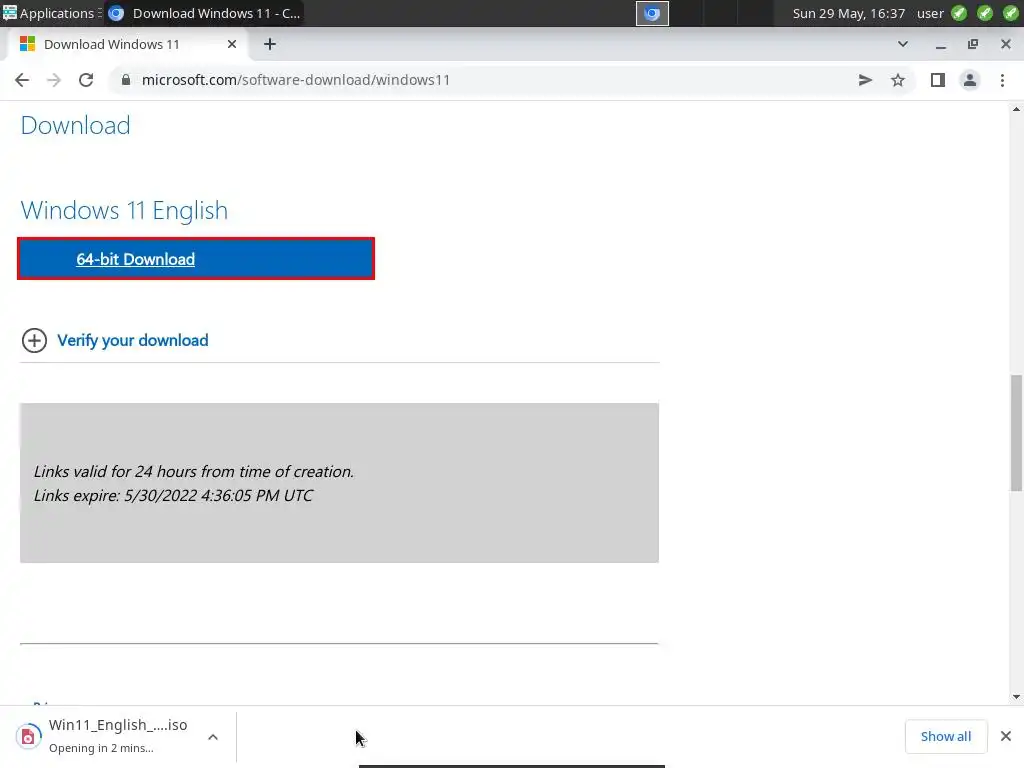Open Chrome's three-dot menu

coord(1002,80)
